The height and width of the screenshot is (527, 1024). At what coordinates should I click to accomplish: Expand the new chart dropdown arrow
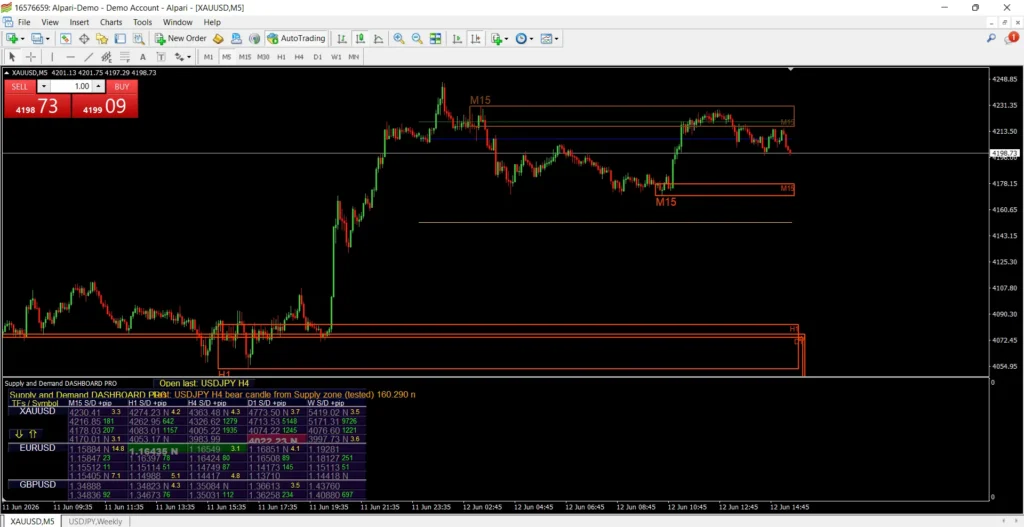point(24,39)
